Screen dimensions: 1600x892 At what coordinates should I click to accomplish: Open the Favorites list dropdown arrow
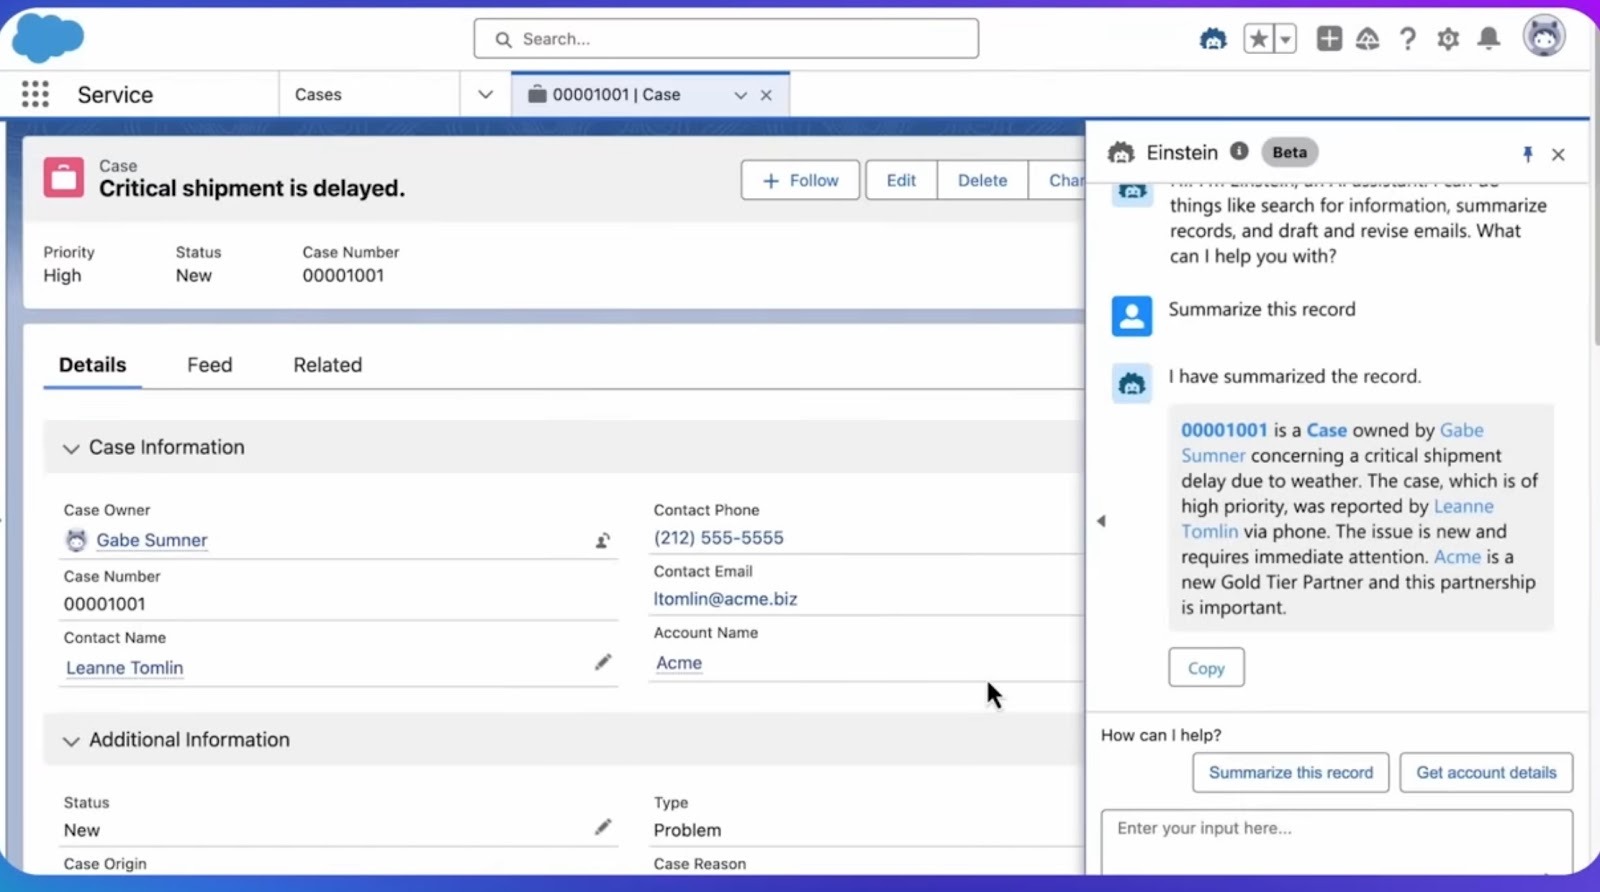tap(1285, 39)
